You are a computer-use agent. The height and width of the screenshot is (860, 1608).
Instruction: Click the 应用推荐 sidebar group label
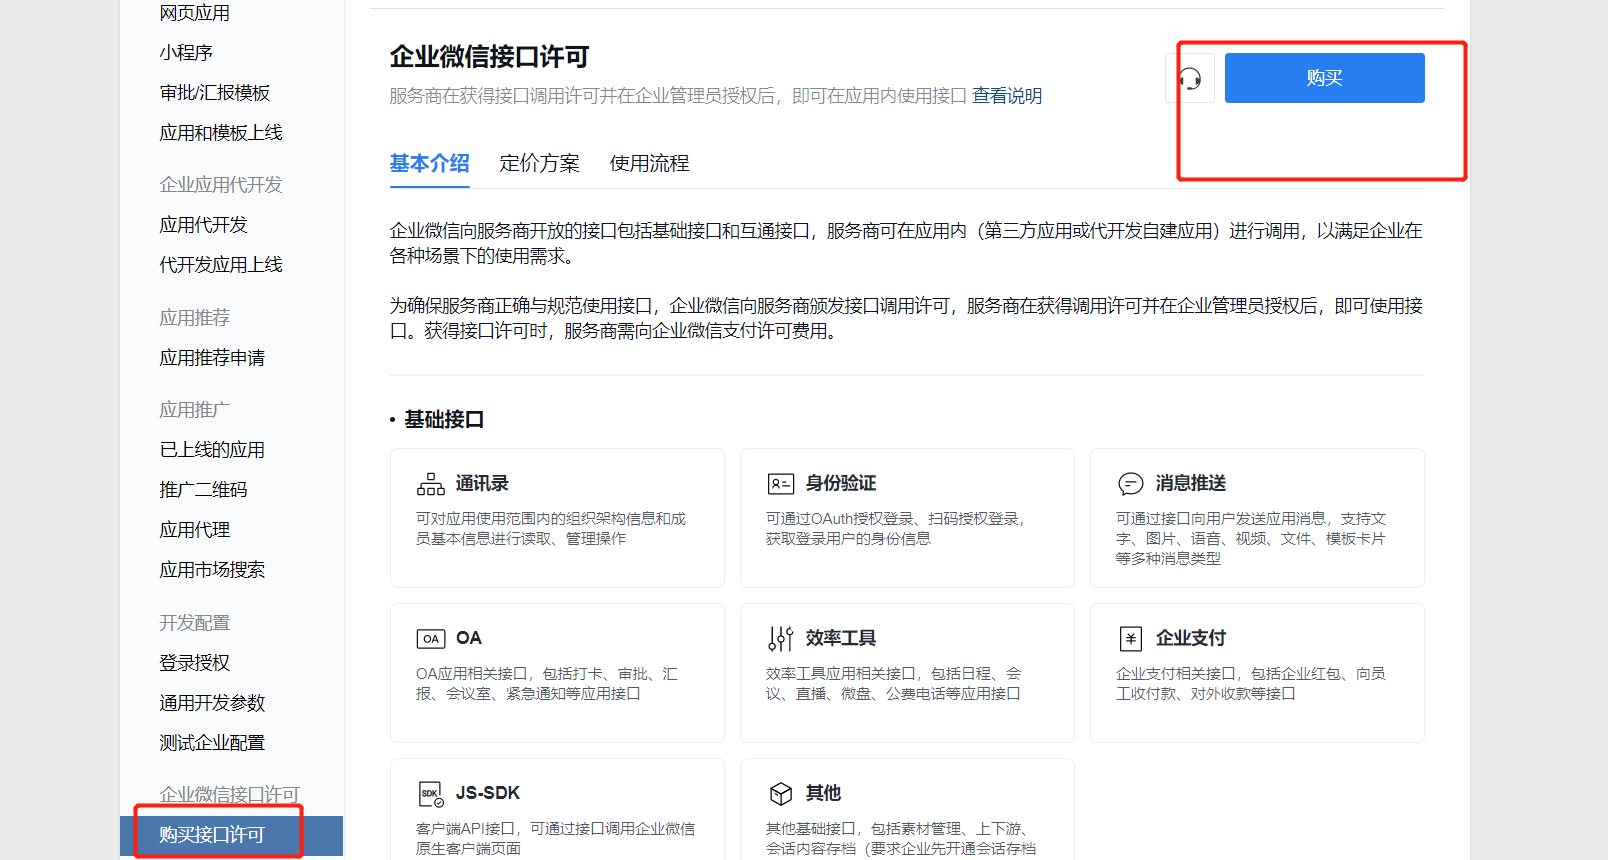[x=195, y=318]
